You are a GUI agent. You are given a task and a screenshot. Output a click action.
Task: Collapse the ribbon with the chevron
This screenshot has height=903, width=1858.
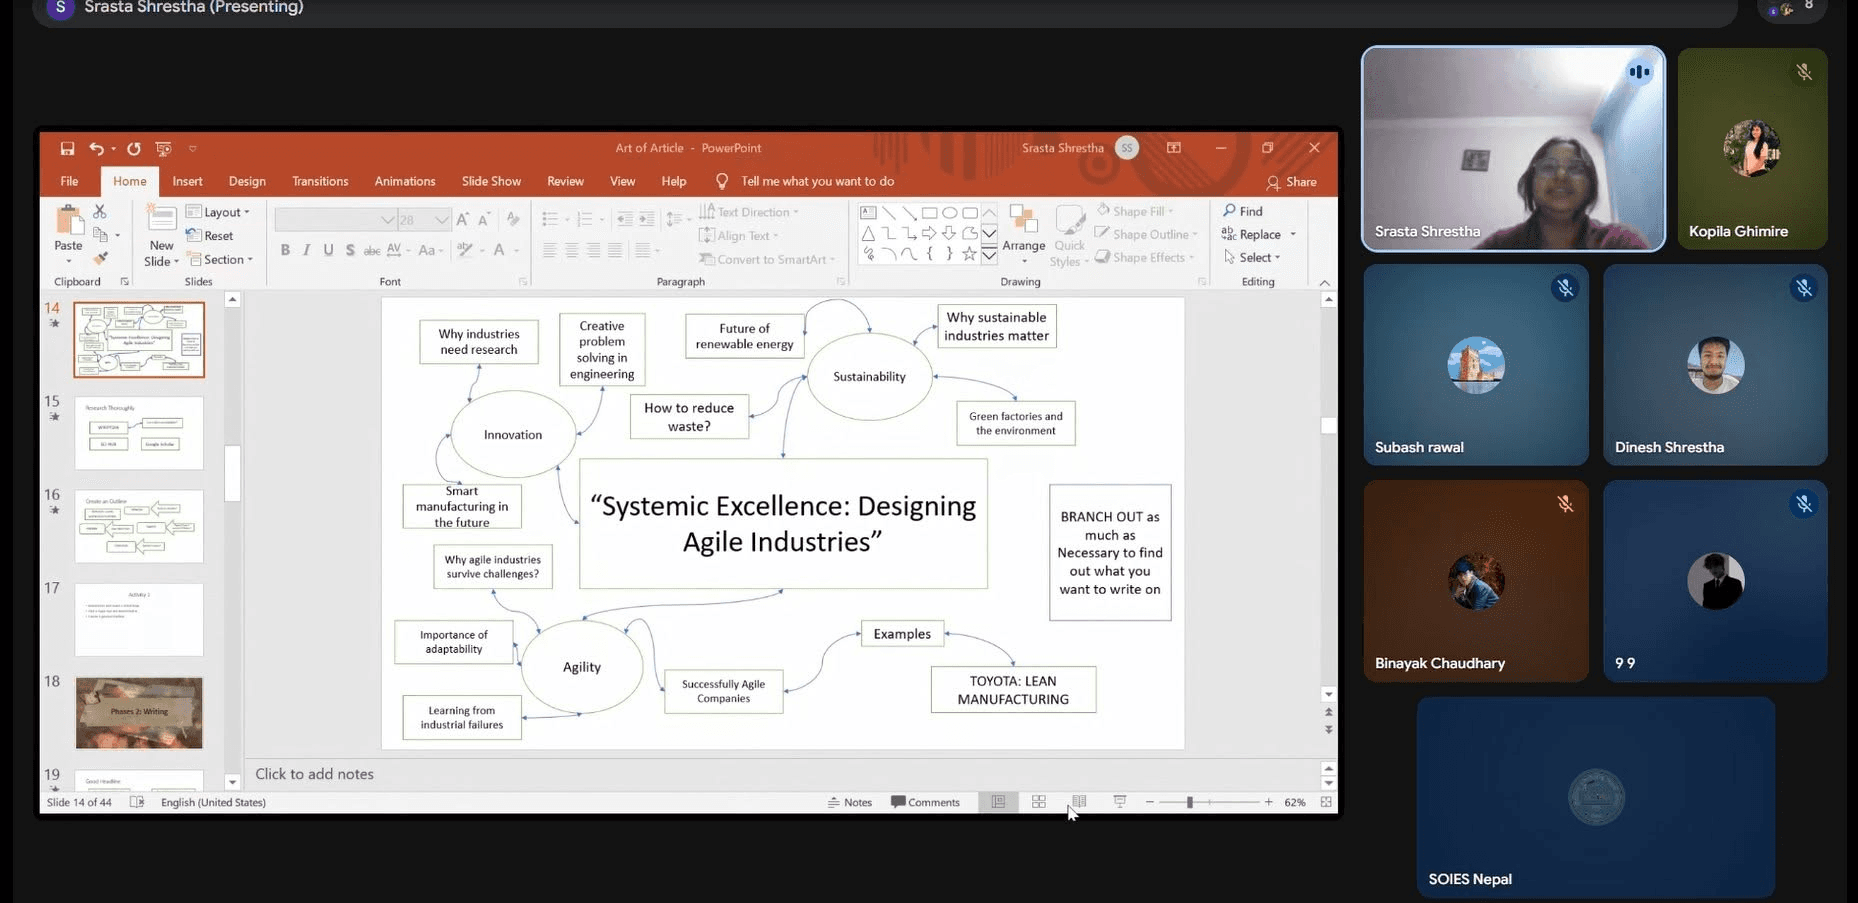click(x=1324, y=283)
